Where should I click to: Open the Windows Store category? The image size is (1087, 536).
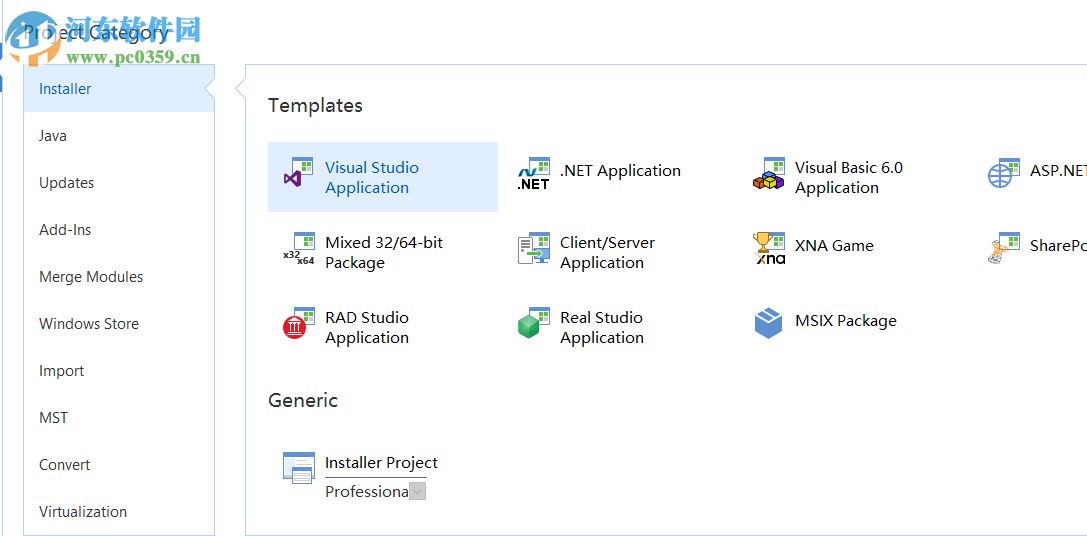point(119,324)
